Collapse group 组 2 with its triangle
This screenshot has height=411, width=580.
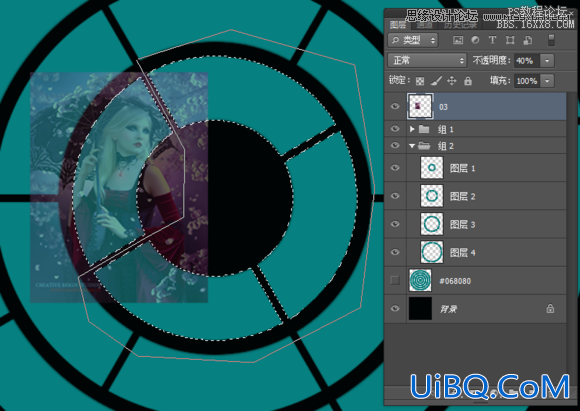(x=412, y=146)
